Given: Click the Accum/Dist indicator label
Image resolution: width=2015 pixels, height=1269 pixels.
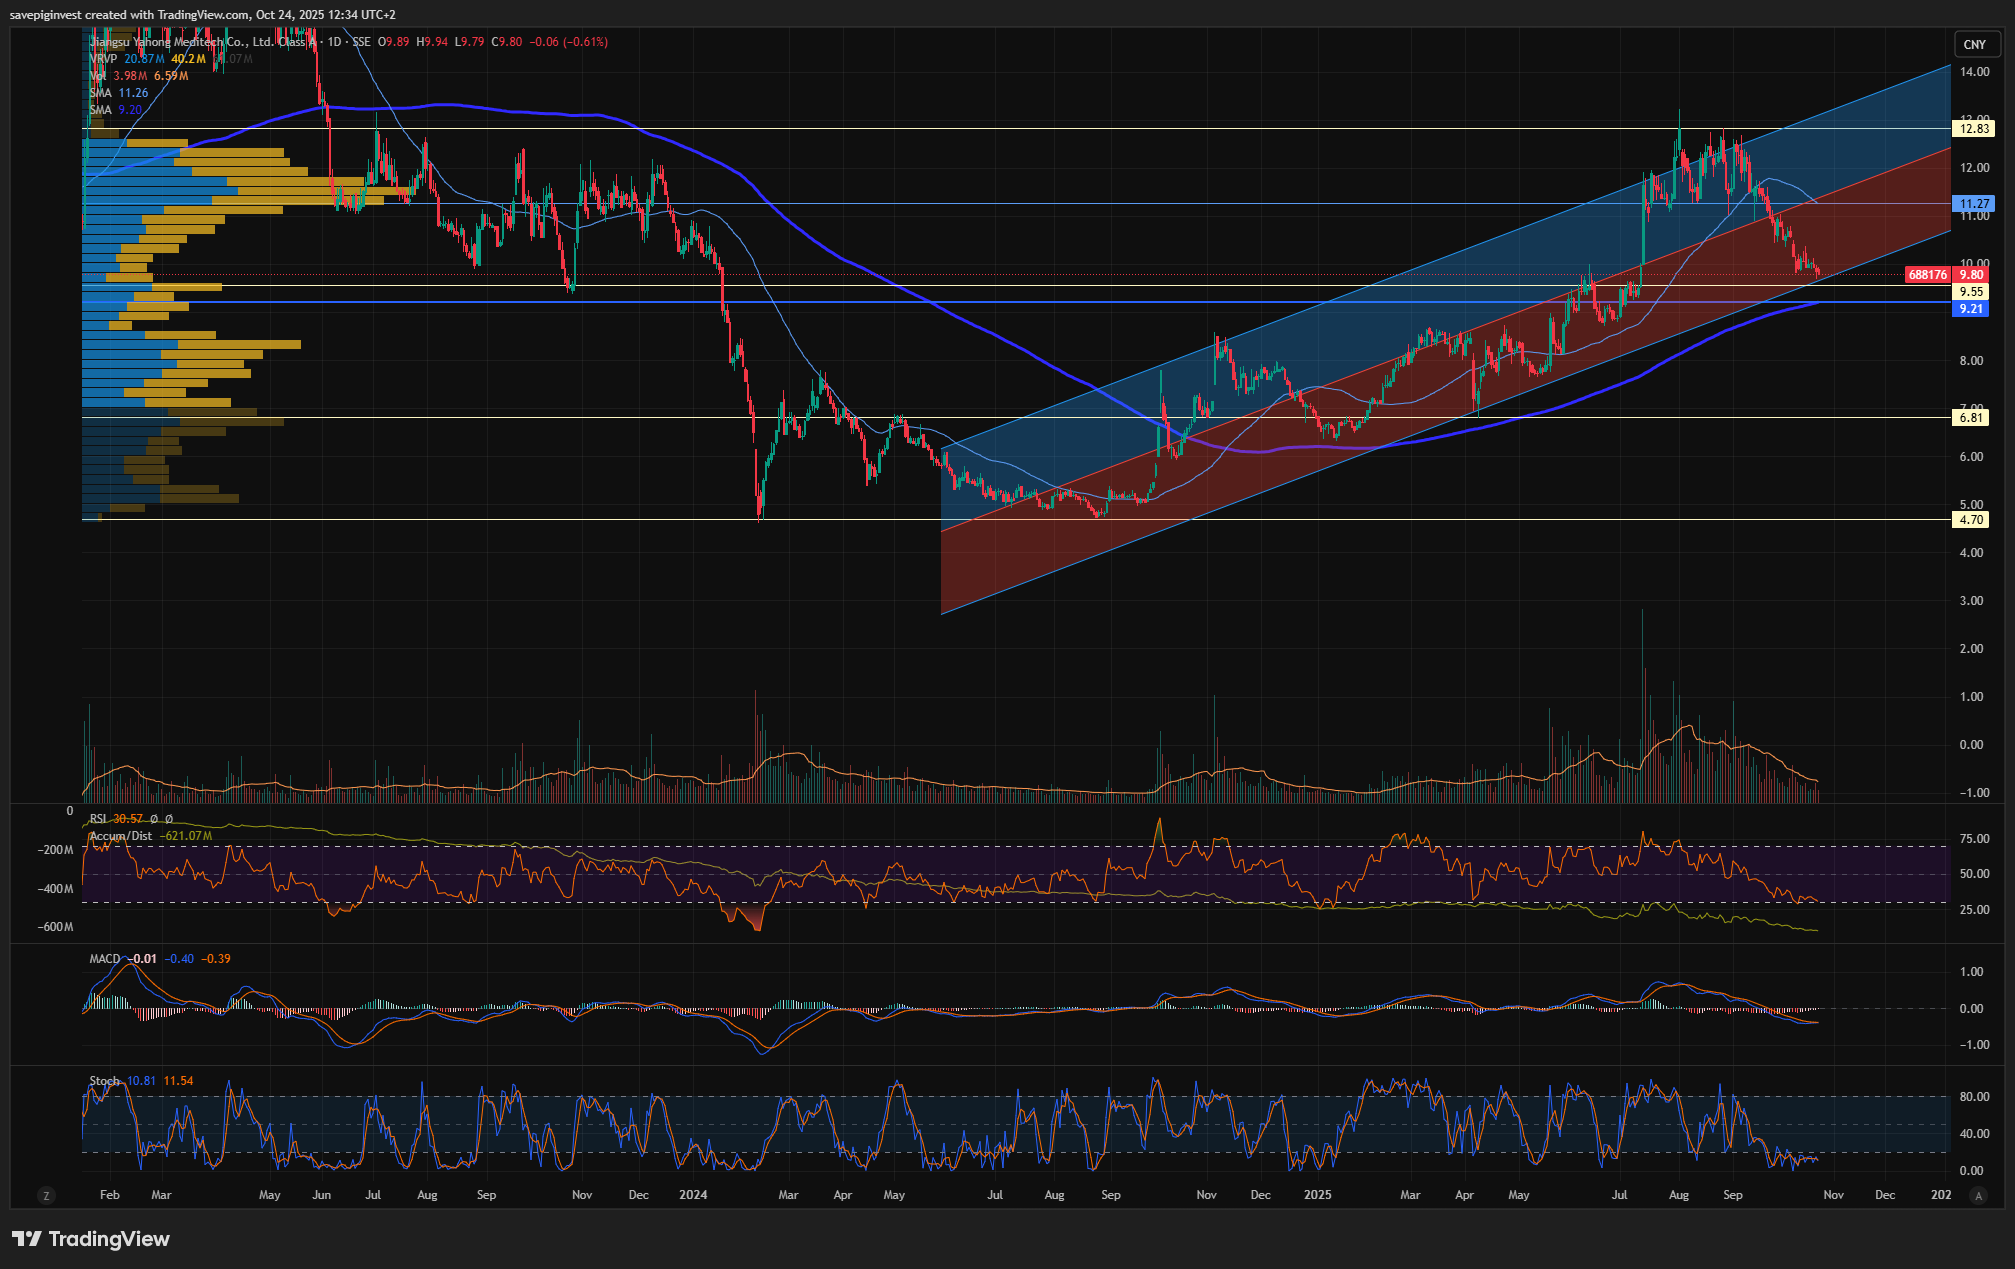Looking at the screenshot, I should (x=121, y=836).
